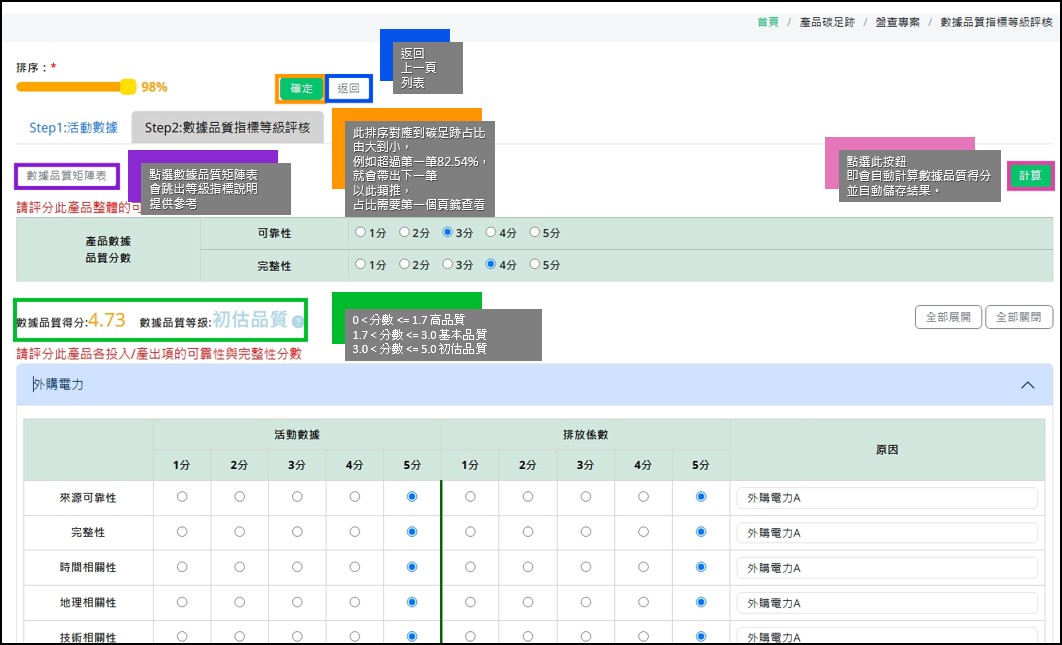The image size is (1062, 645).
Task: Choose 2分 for 可靠性 product score
Action: click(405, 233)
